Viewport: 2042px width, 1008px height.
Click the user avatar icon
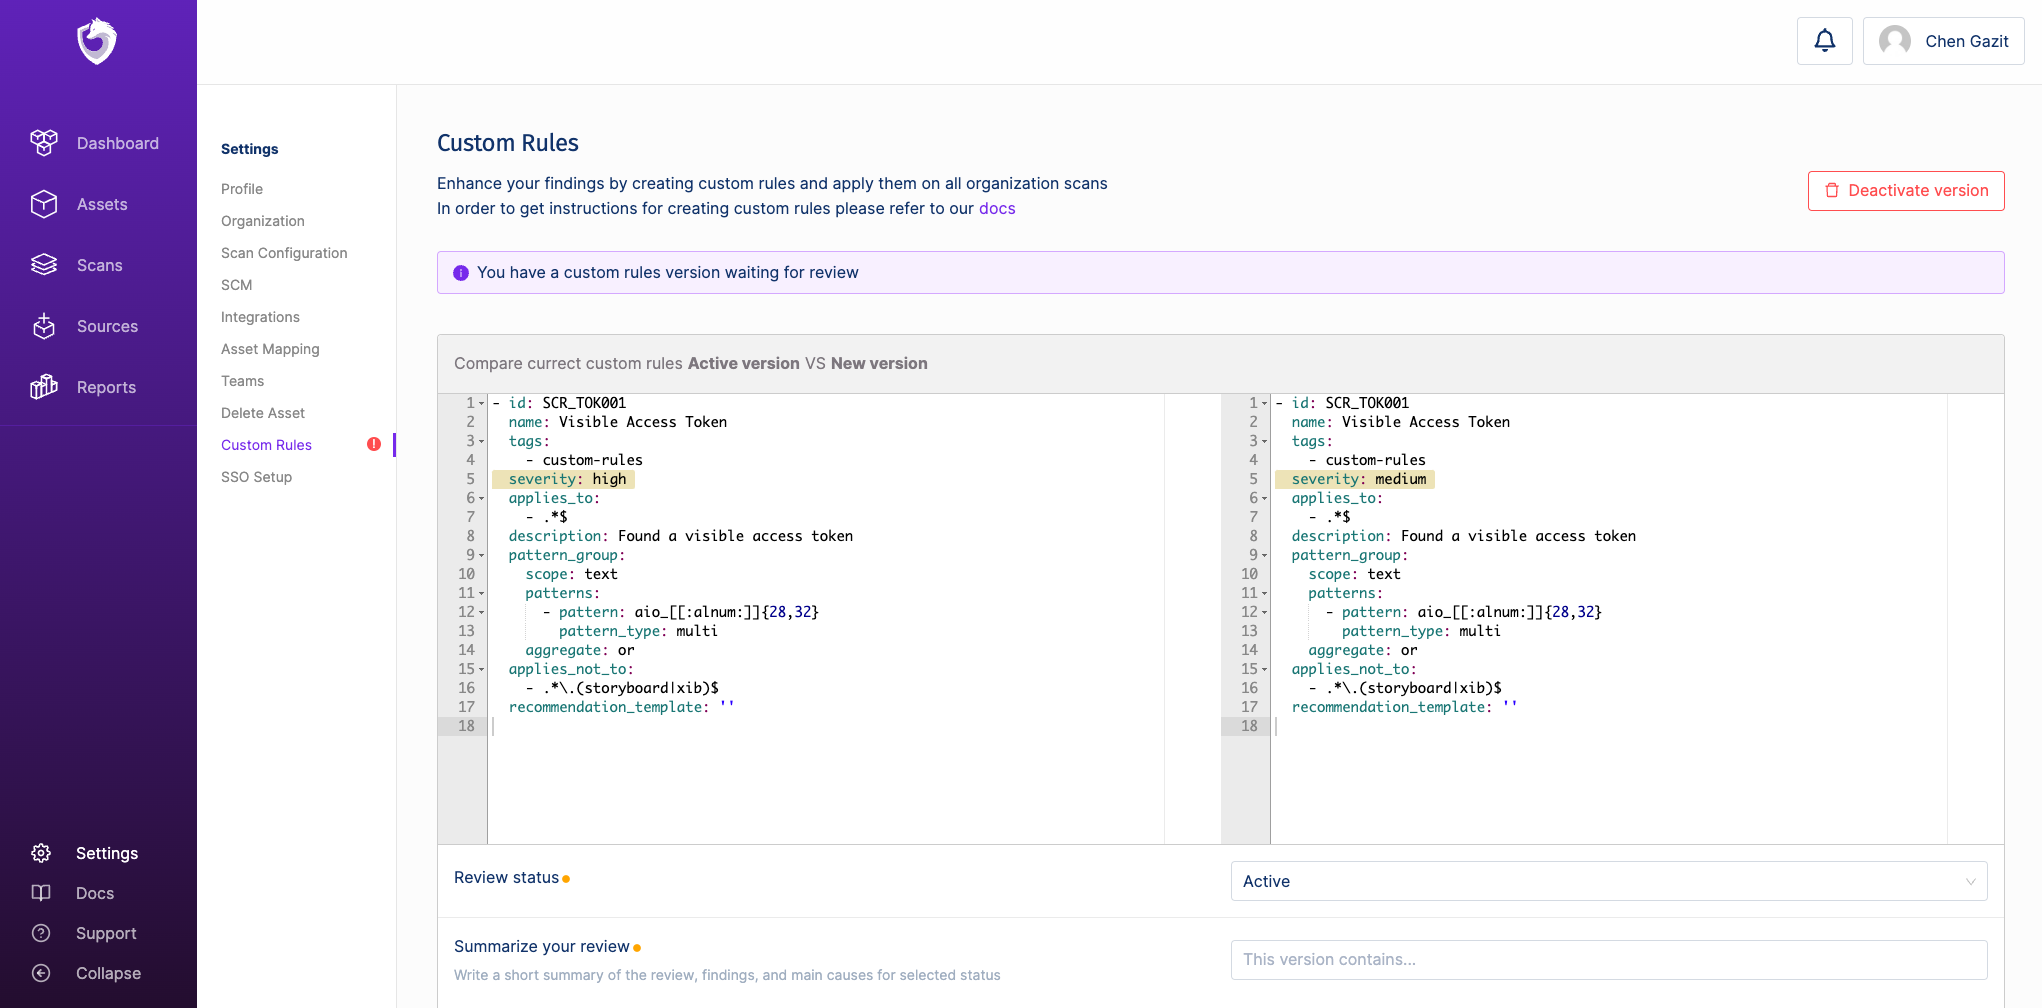[1895, 41]
